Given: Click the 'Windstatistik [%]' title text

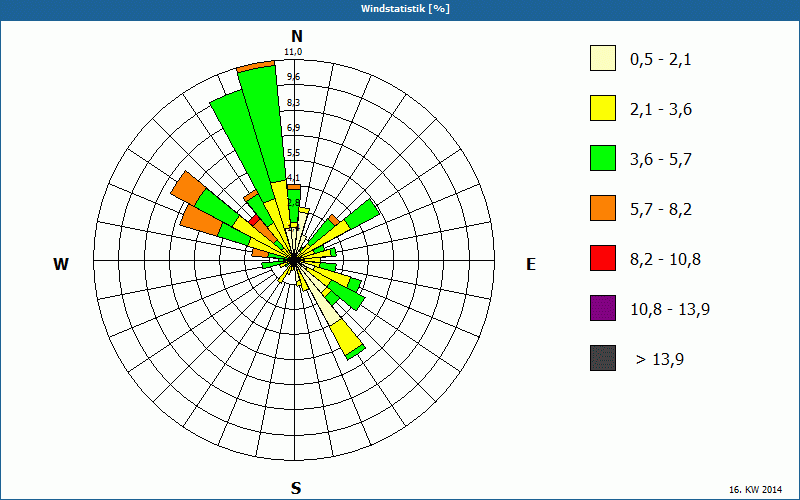Looking at the screenshot, I should pos(405,9).
